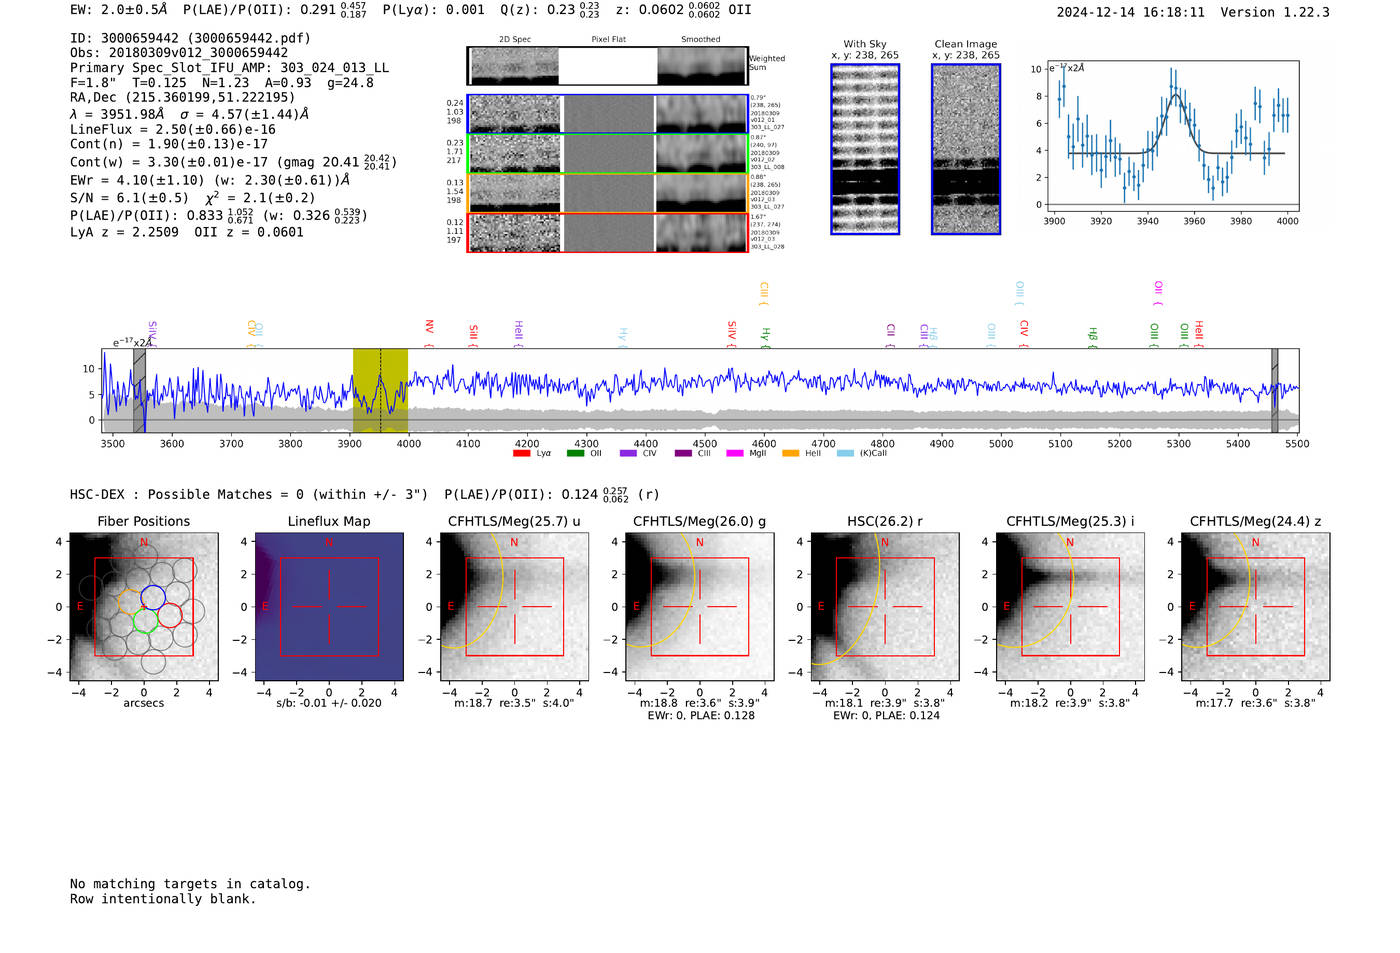Select the LyA z = 2.2509 value
Viewport: 1400px width, 953px height.
(x=124, y=232)
